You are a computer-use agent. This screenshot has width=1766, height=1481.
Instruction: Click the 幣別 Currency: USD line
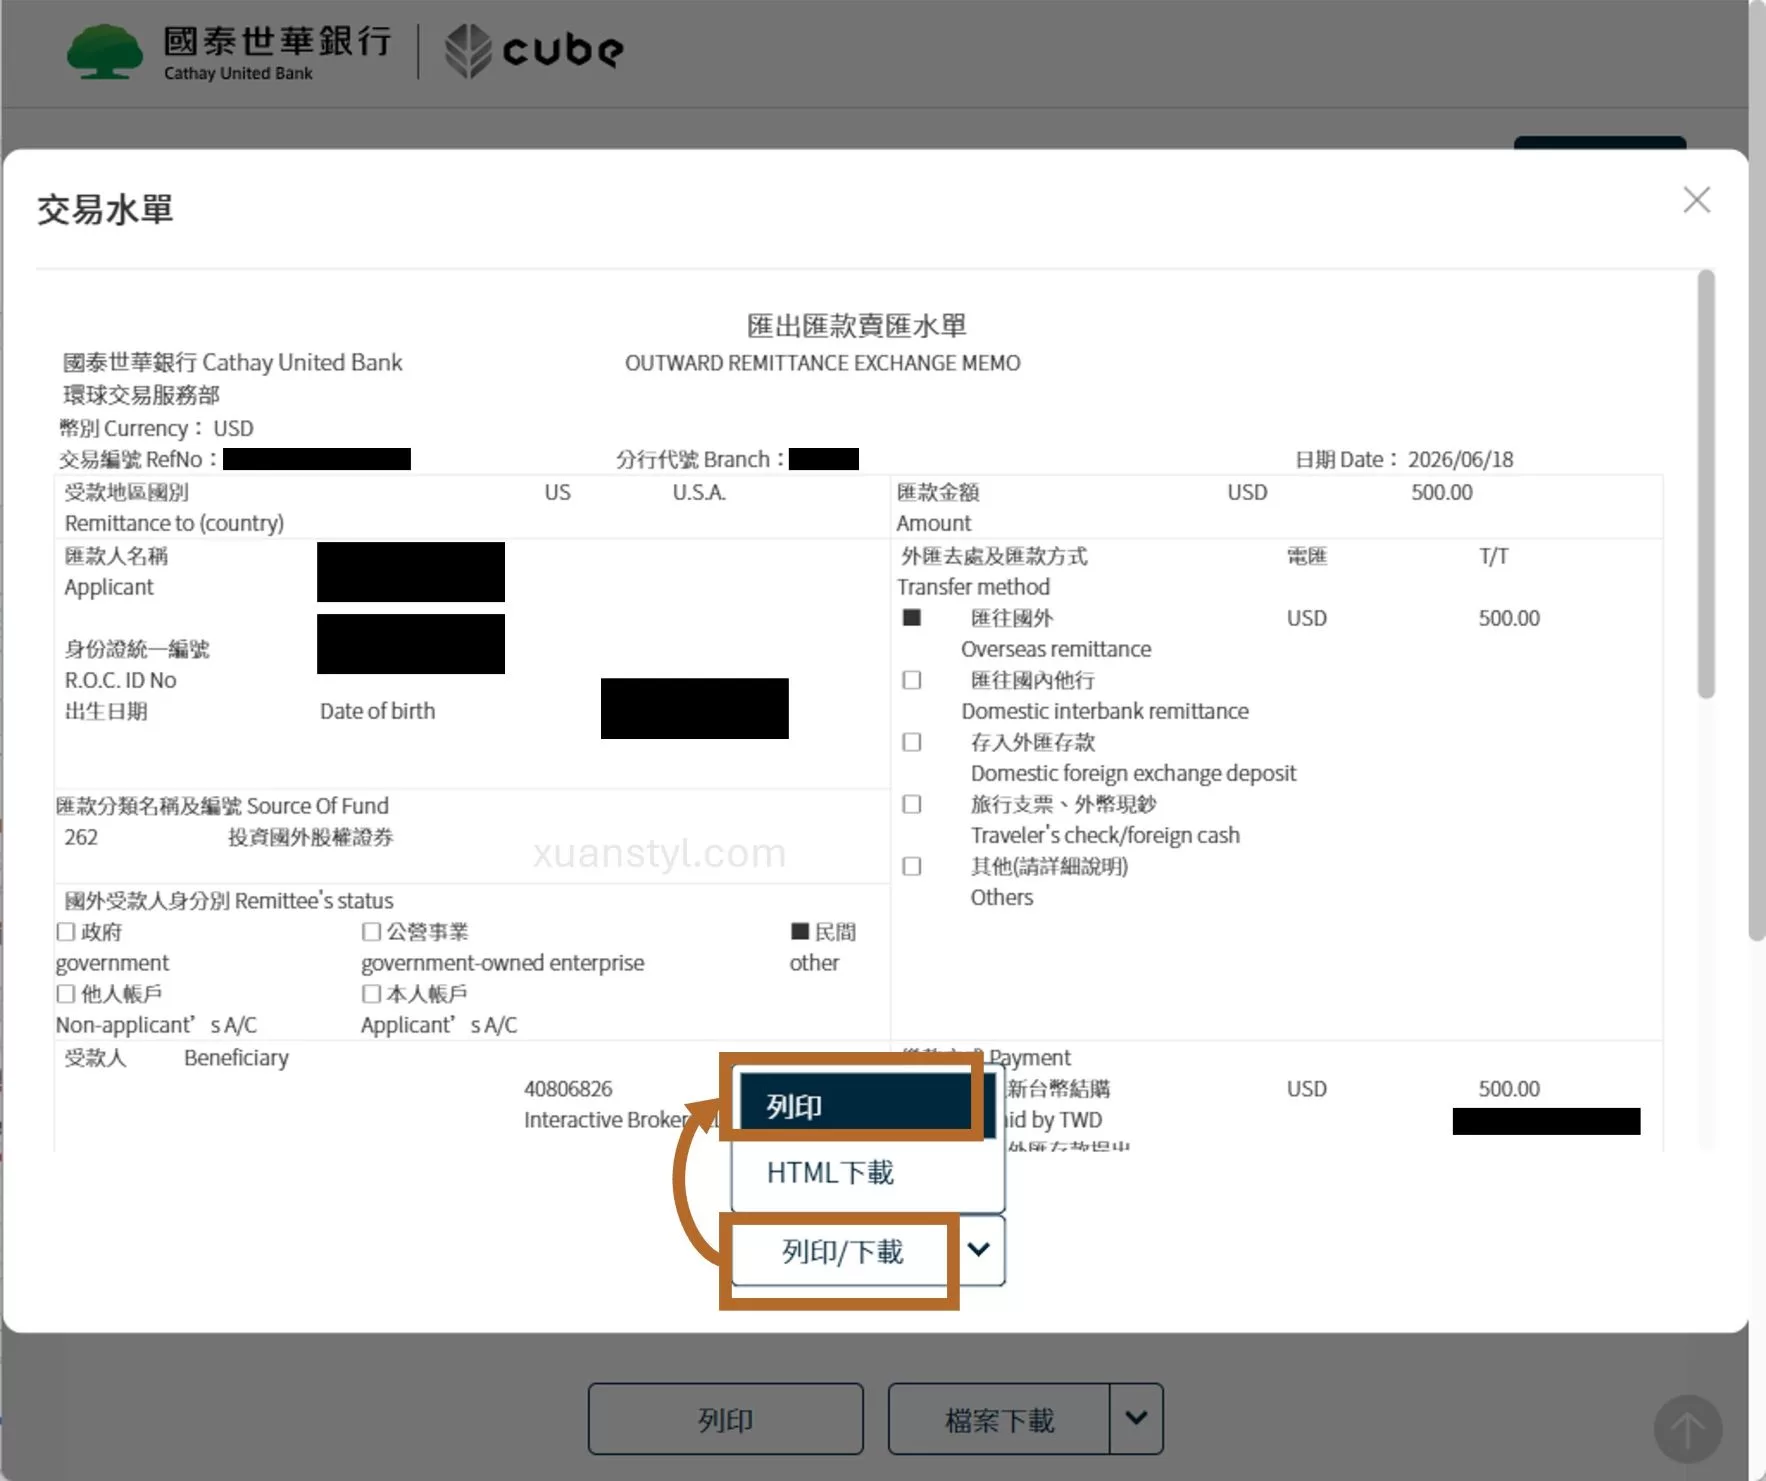coord(156,428)
